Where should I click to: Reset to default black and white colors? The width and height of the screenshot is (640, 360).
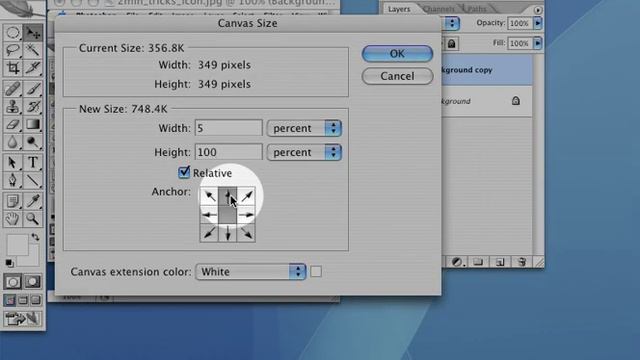[9, 263]
